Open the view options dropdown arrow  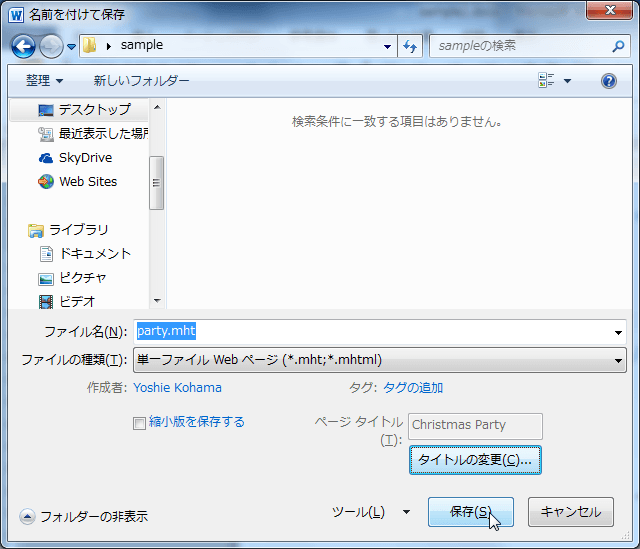[567, 81]
